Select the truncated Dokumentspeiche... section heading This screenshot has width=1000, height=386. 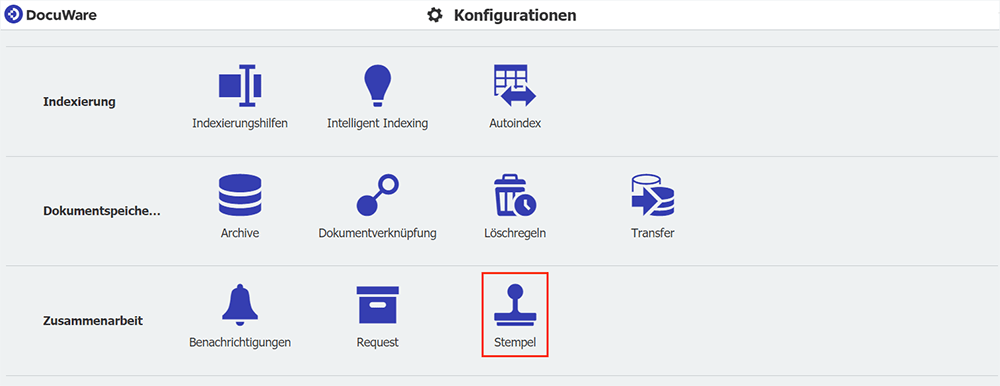[101, 211]
